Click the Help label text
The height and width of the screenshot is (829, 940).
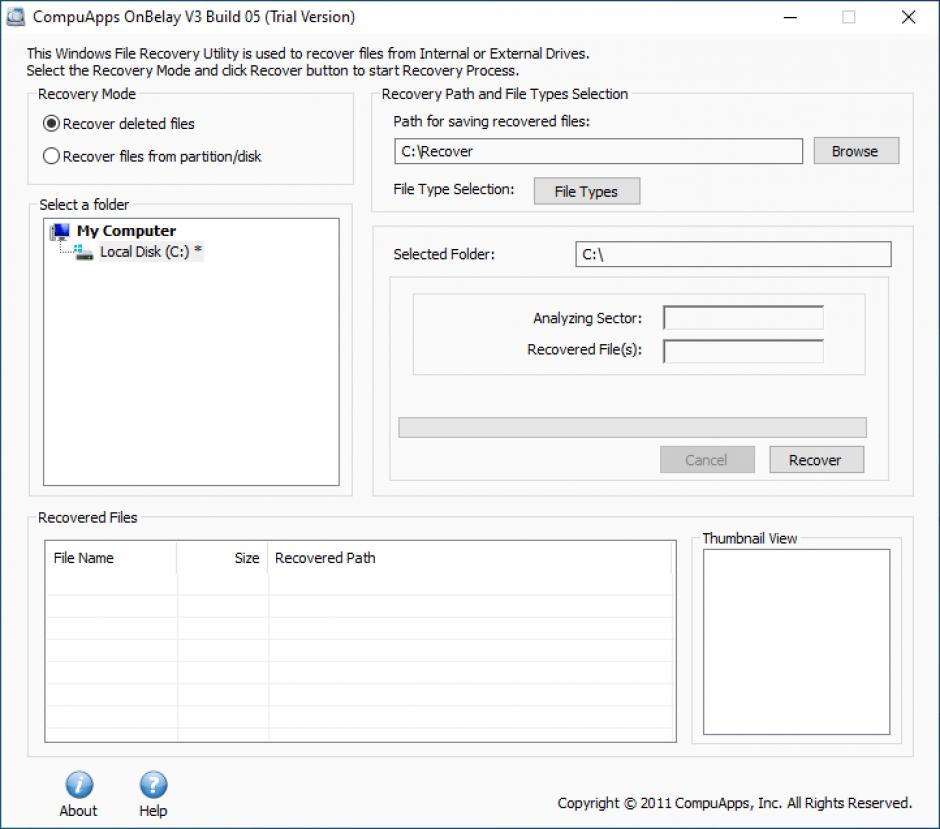(153, 811)
